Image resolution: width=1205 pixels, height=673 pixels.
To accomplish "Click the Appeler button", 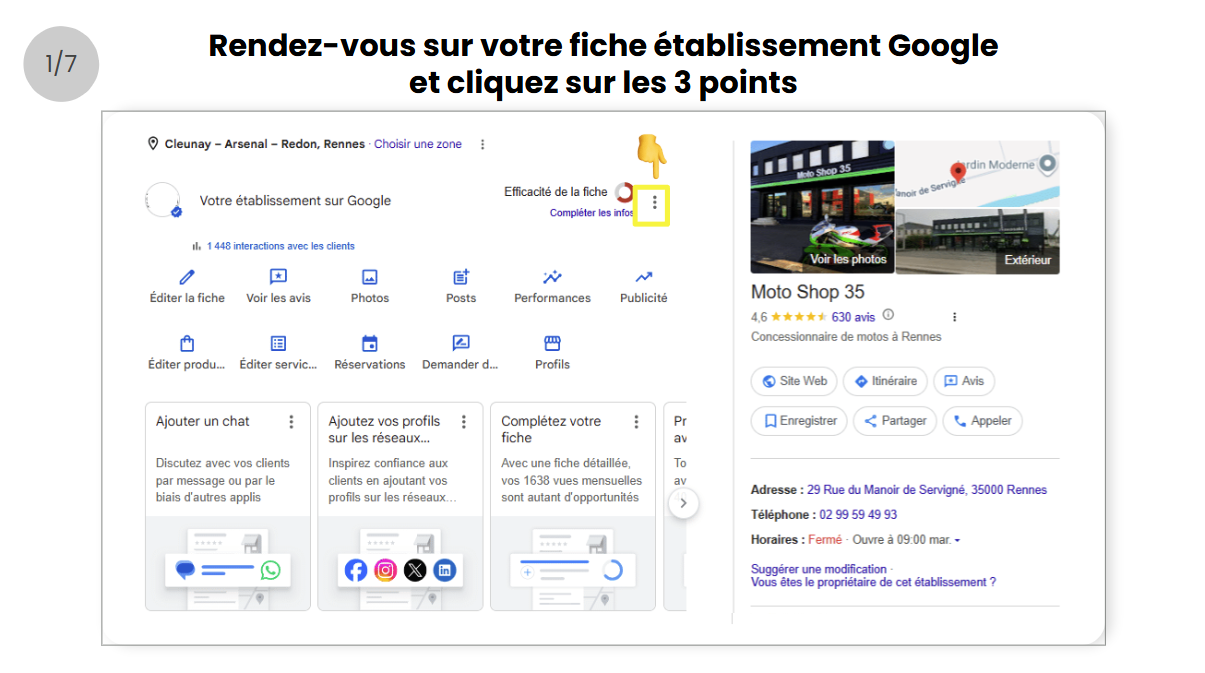I will click(x=982, y=421).
